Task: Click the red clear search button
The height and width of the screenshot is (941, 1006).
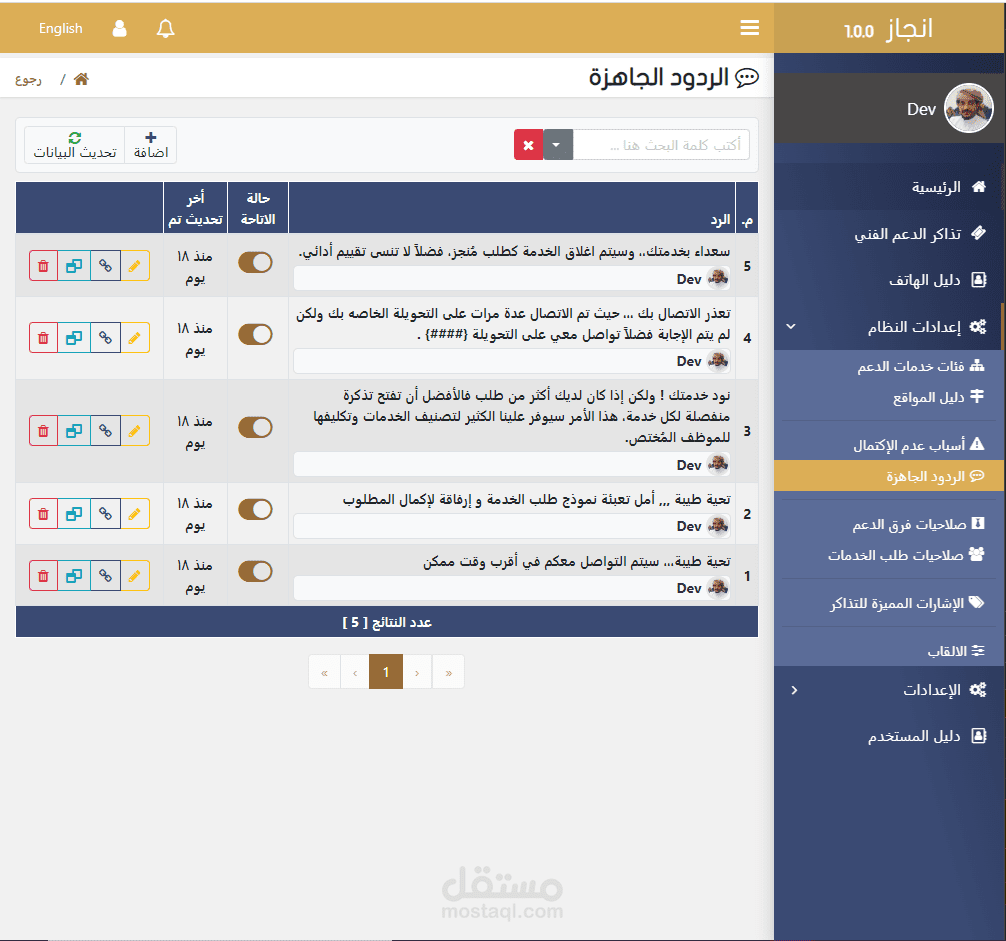Action: 528,145
